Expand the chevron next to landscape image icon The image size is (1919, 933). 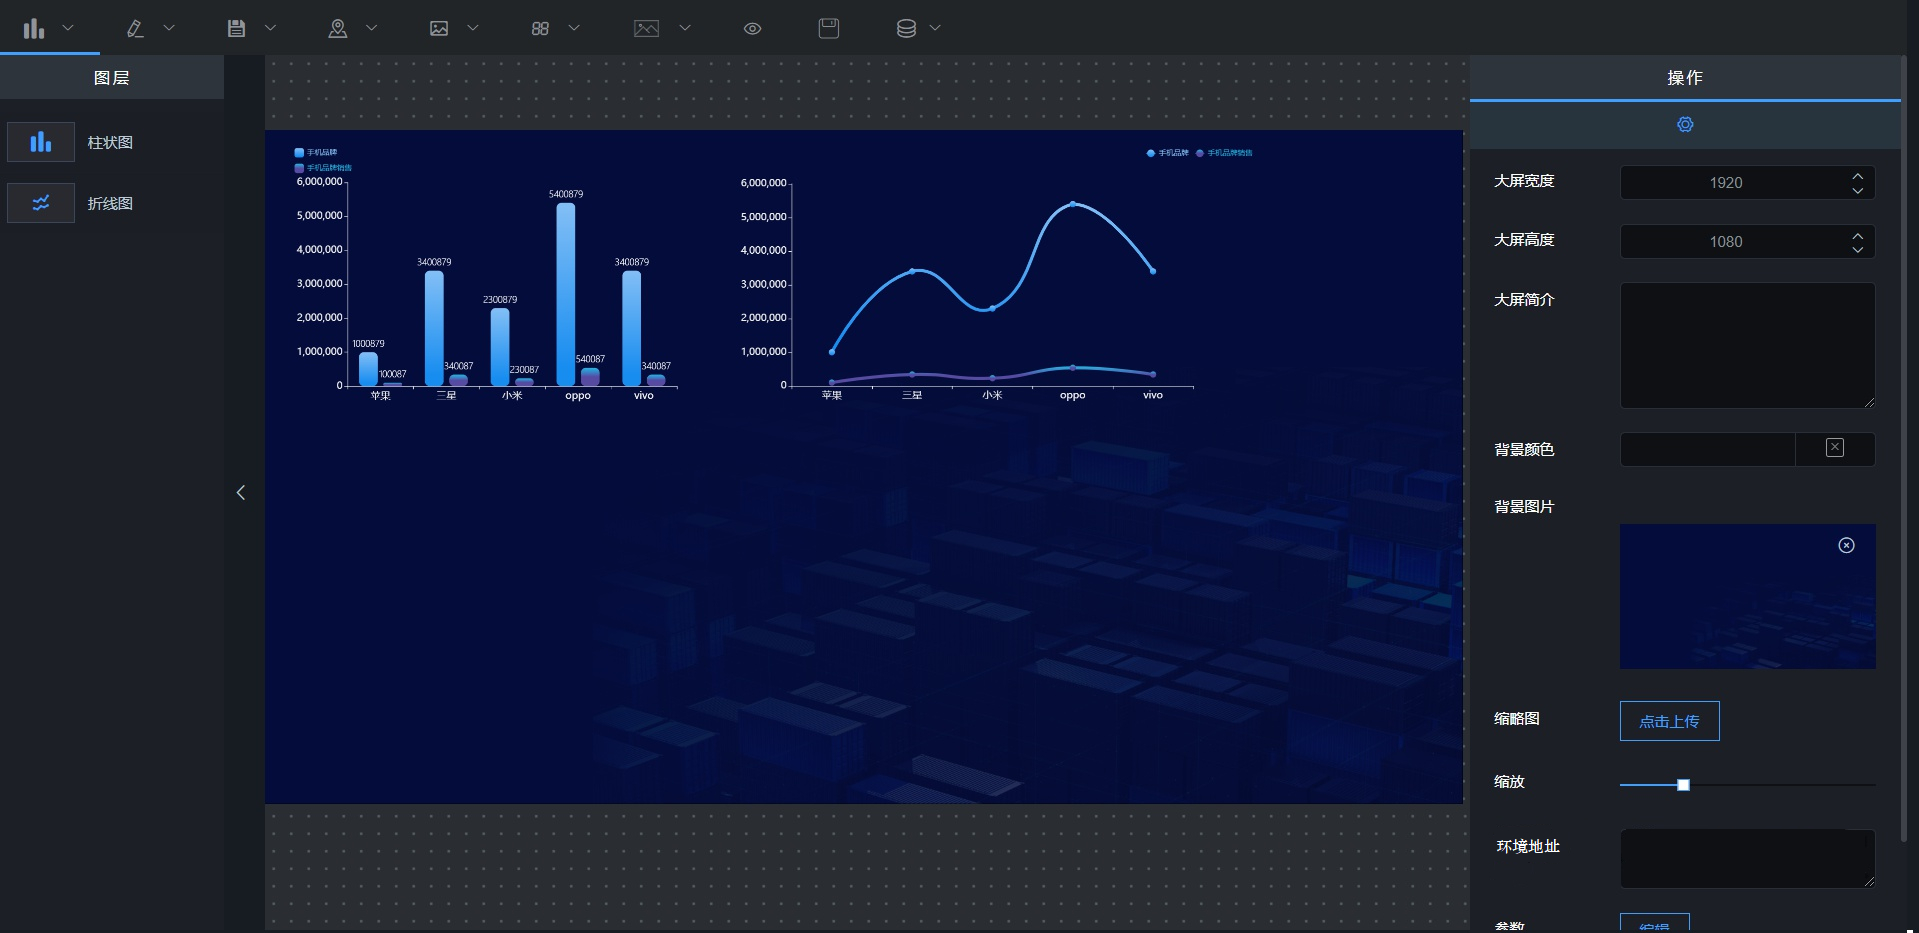(x=685, y=28)
